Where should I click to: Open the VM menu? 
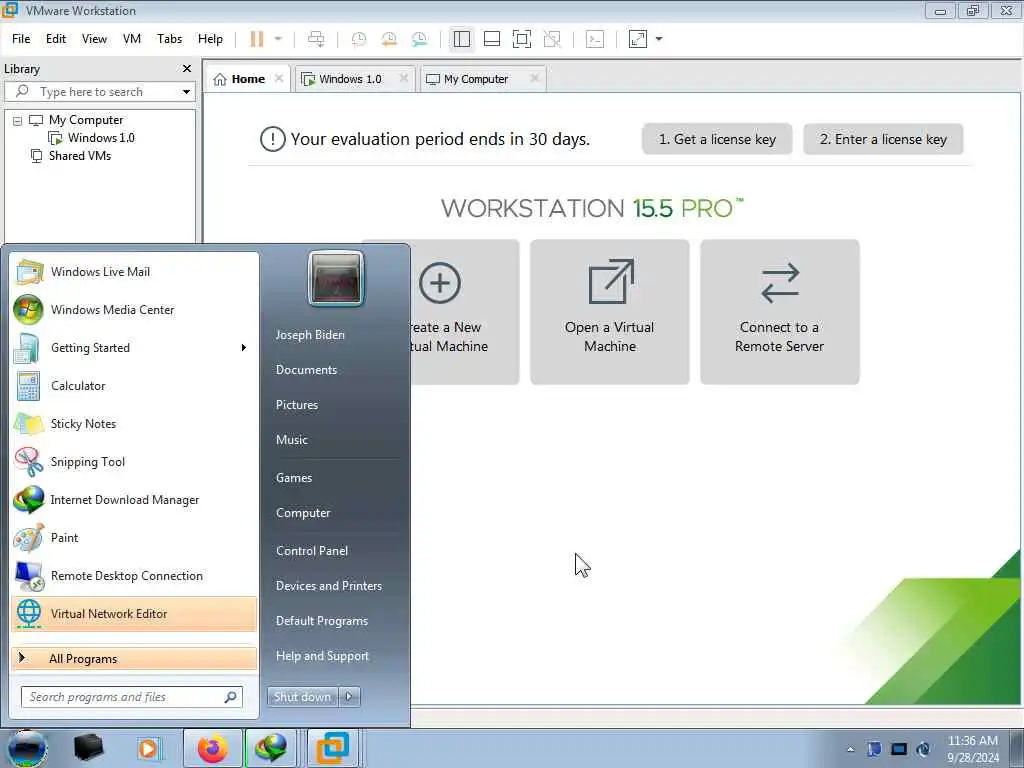[x=132, y=39]
